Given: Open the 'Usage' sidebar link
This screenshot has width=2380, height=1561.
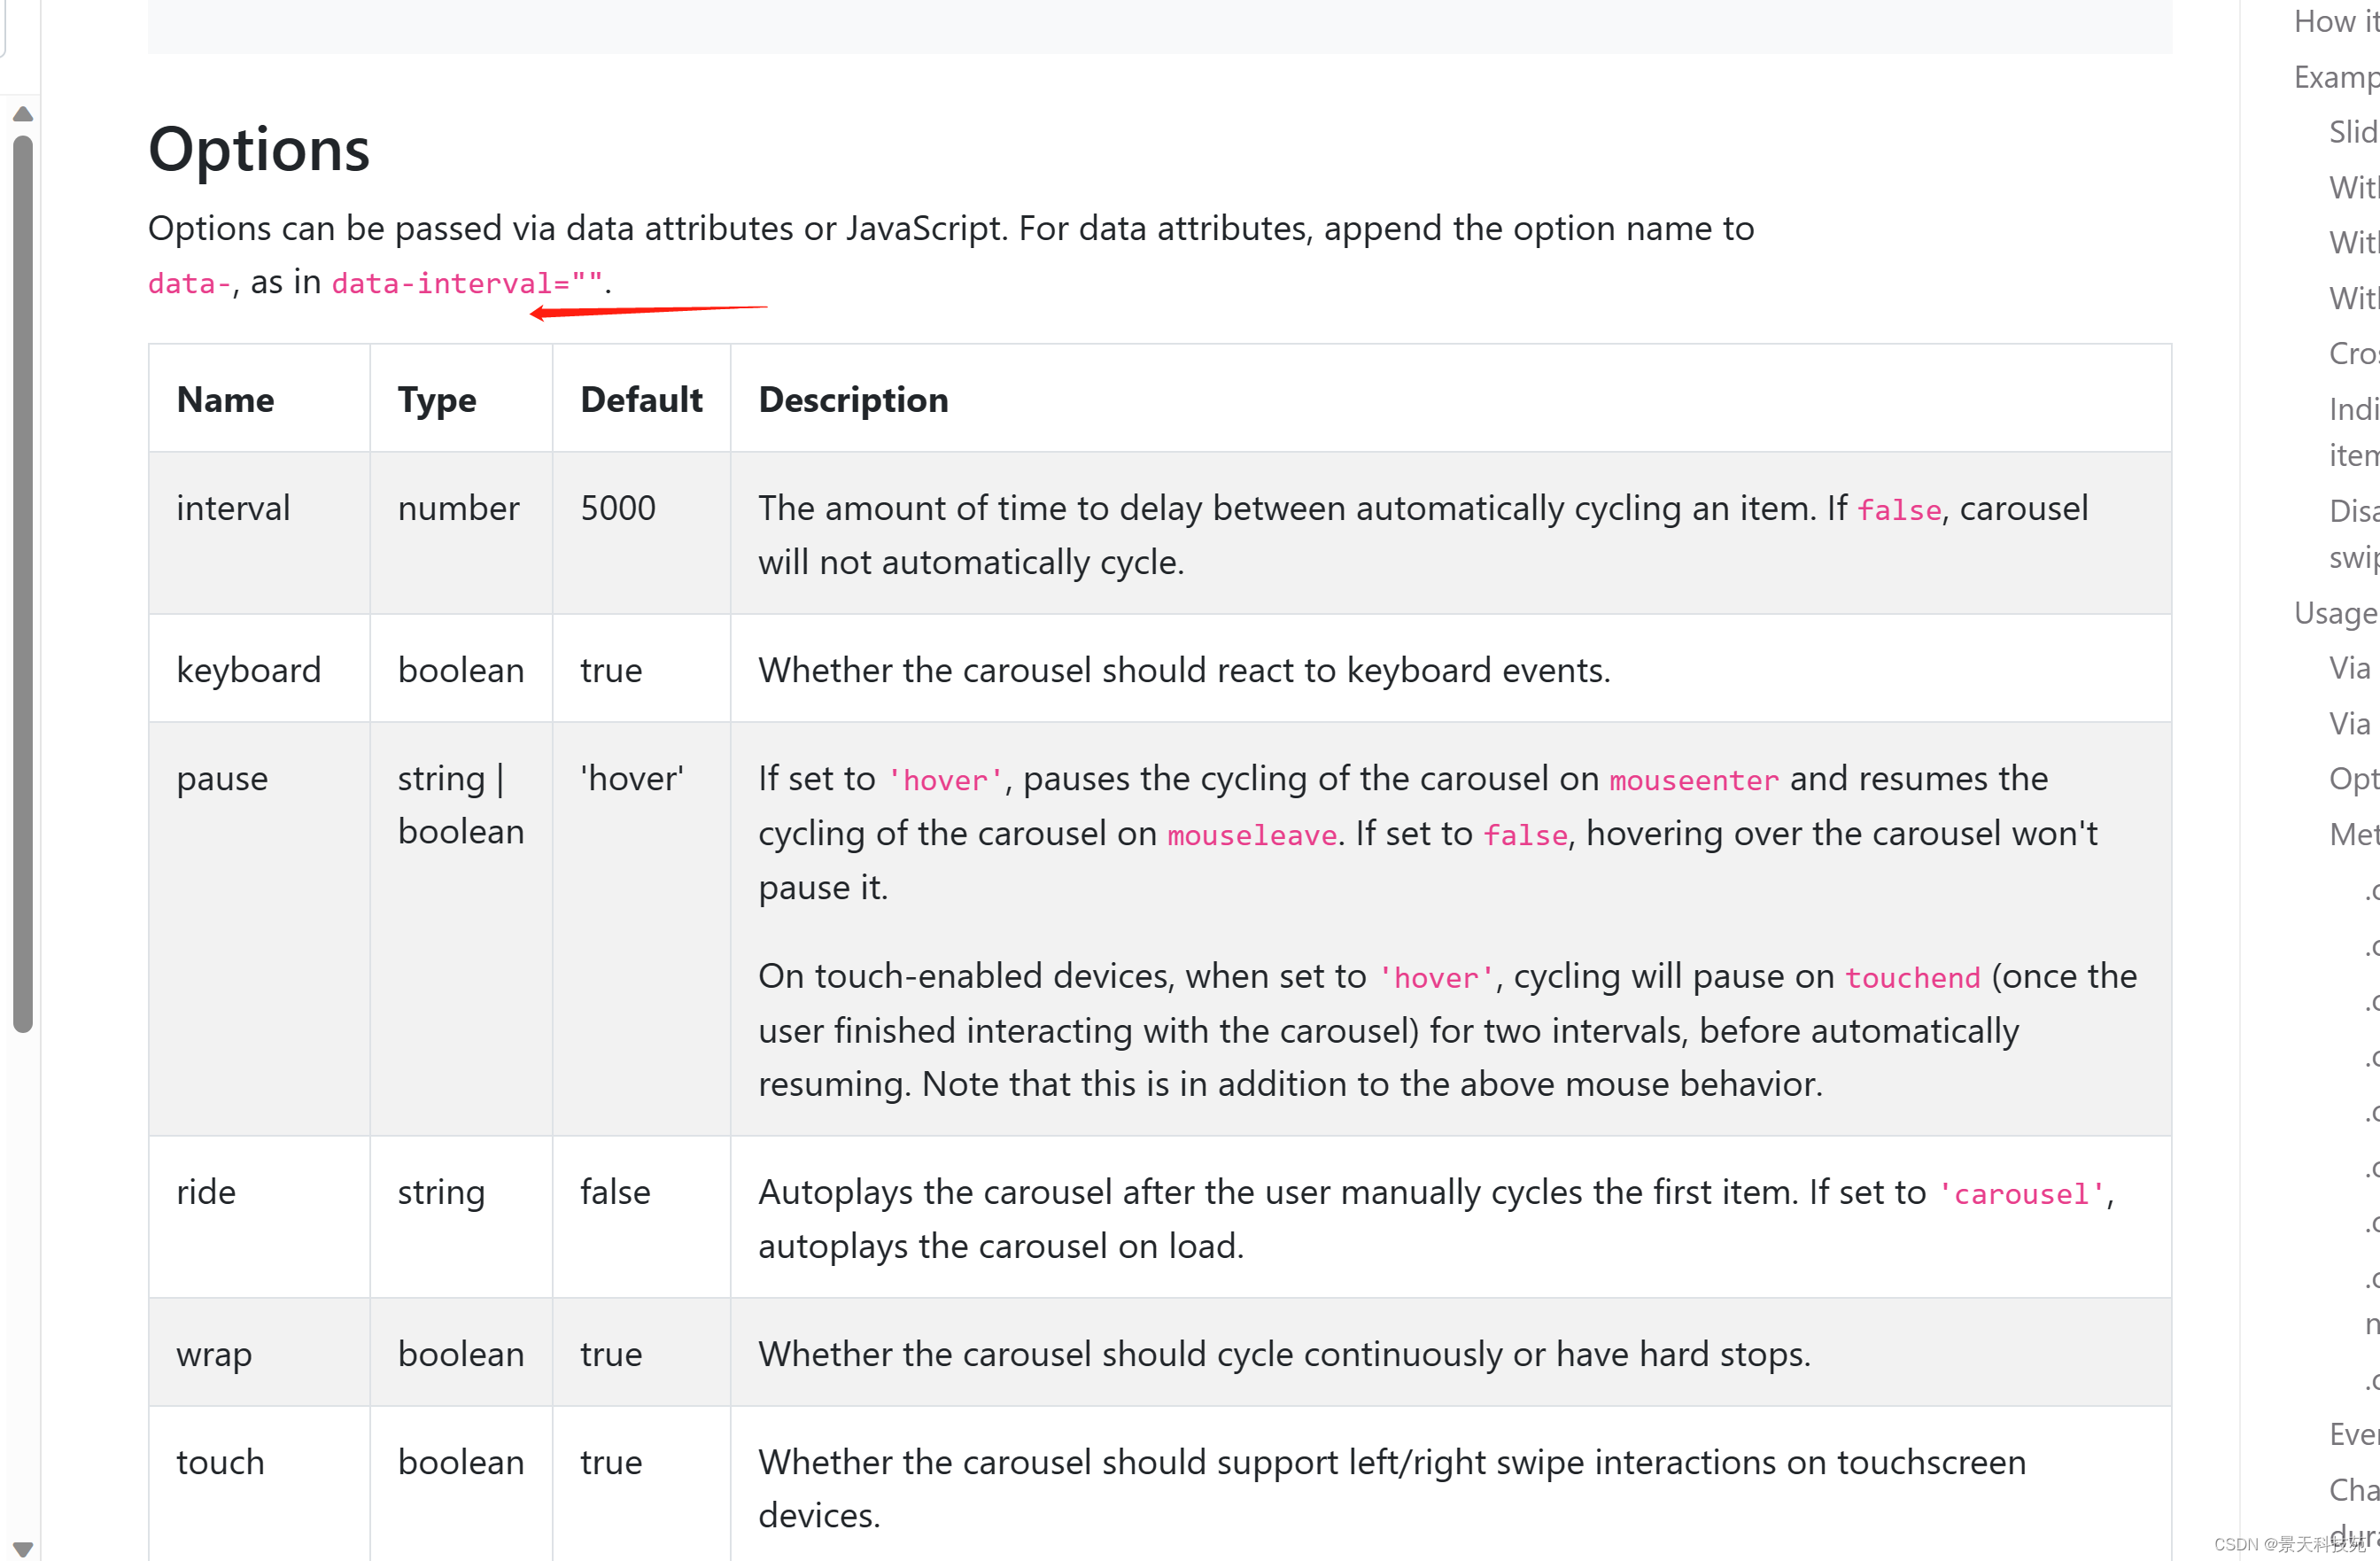Looking at the screenshot, I should pos(2335,613).
